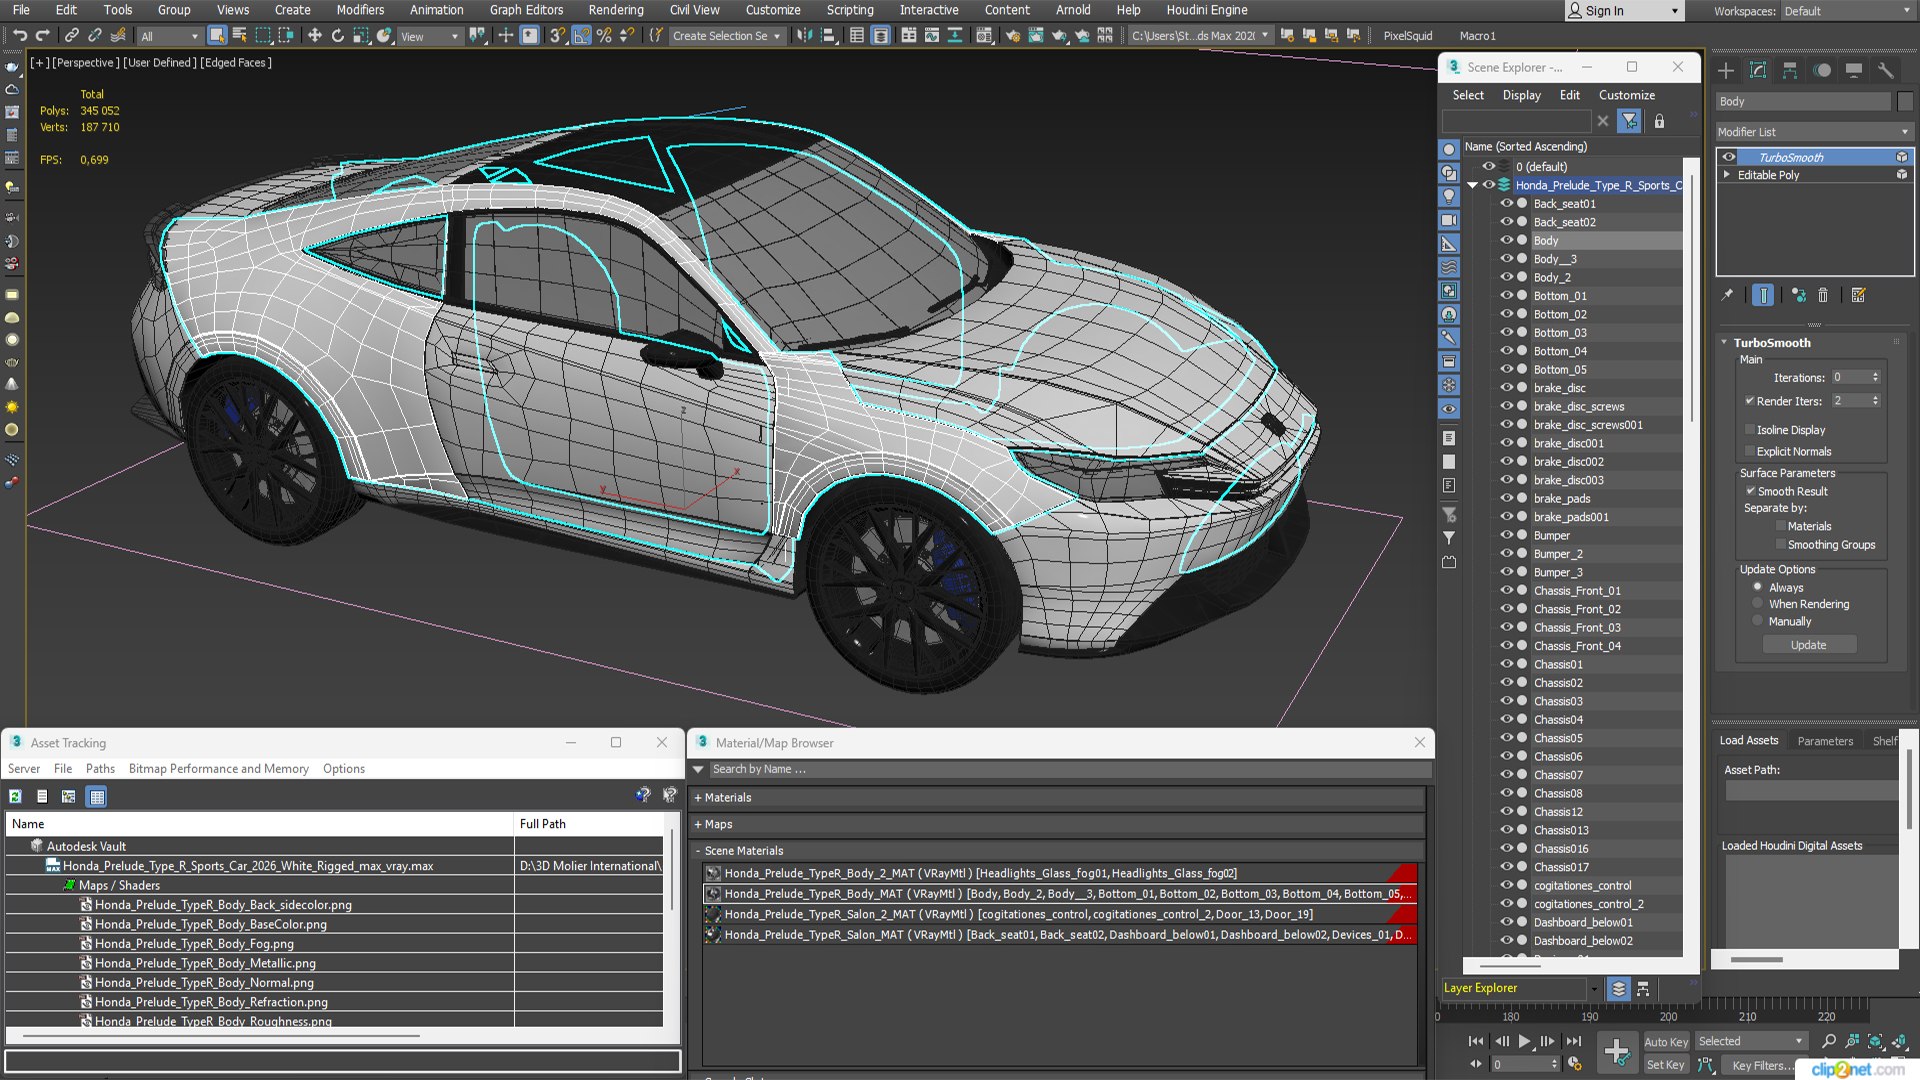Open the Render Setup icon
1920x1080 pixels.
click(1013, 36)
